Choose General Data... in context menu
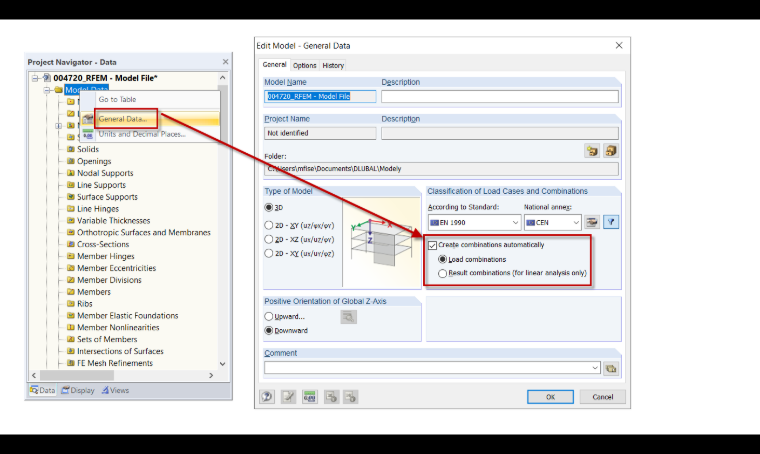Image resolution: width=760 pixels, height=454 pixels. 123,119
